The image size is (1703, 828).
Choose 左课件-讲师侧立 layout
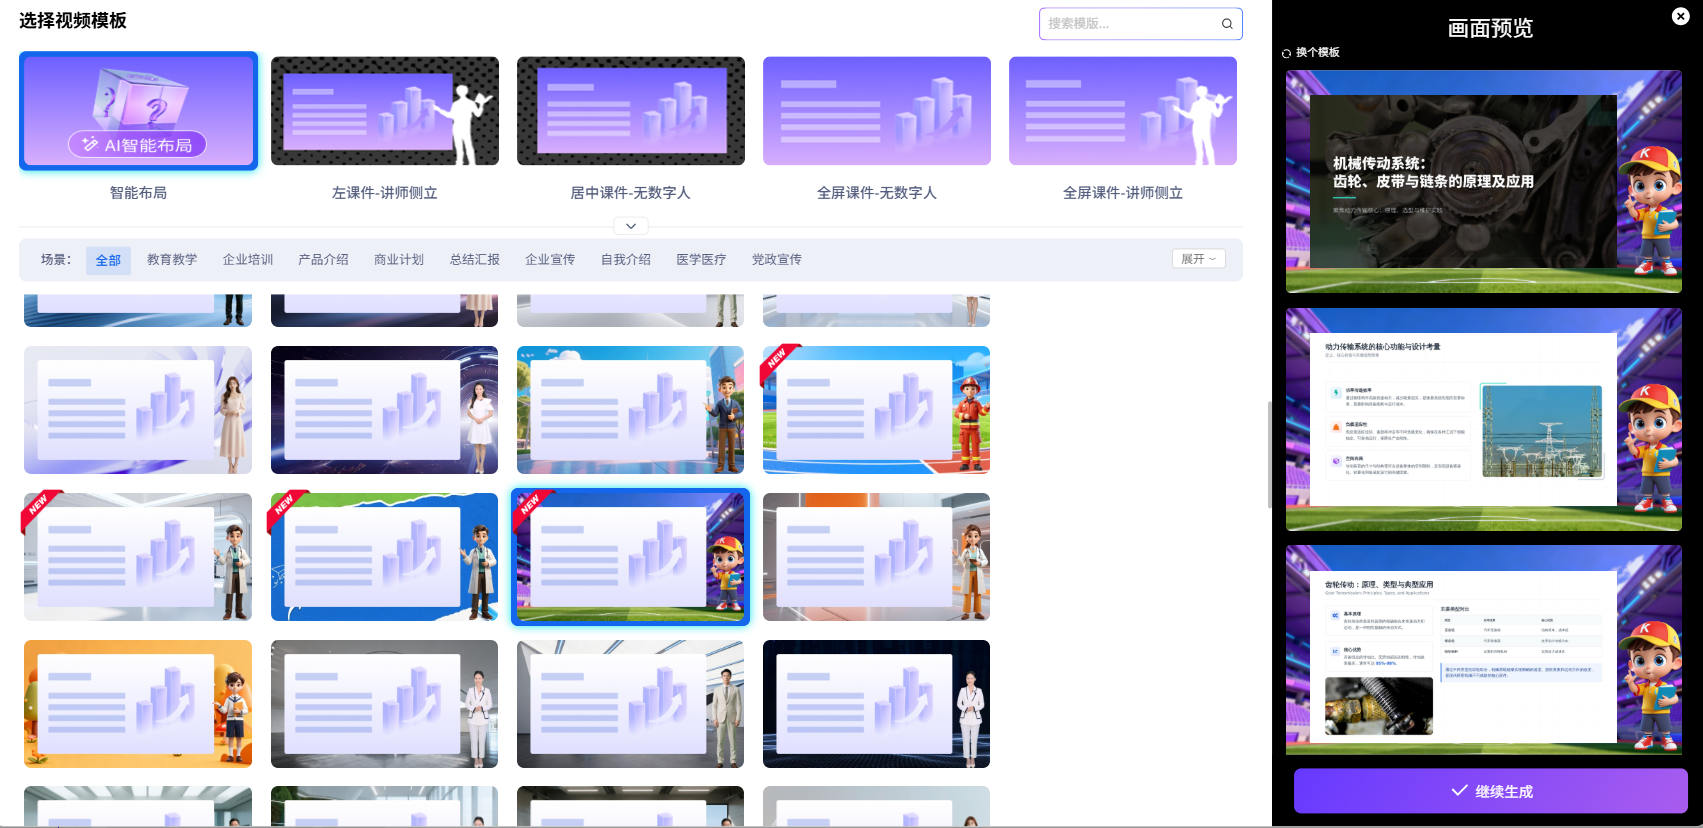384,112
